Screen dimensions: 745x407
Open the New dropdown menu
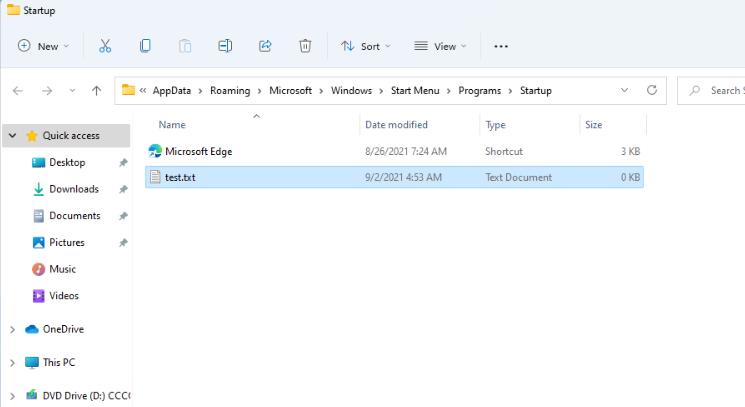43,46
